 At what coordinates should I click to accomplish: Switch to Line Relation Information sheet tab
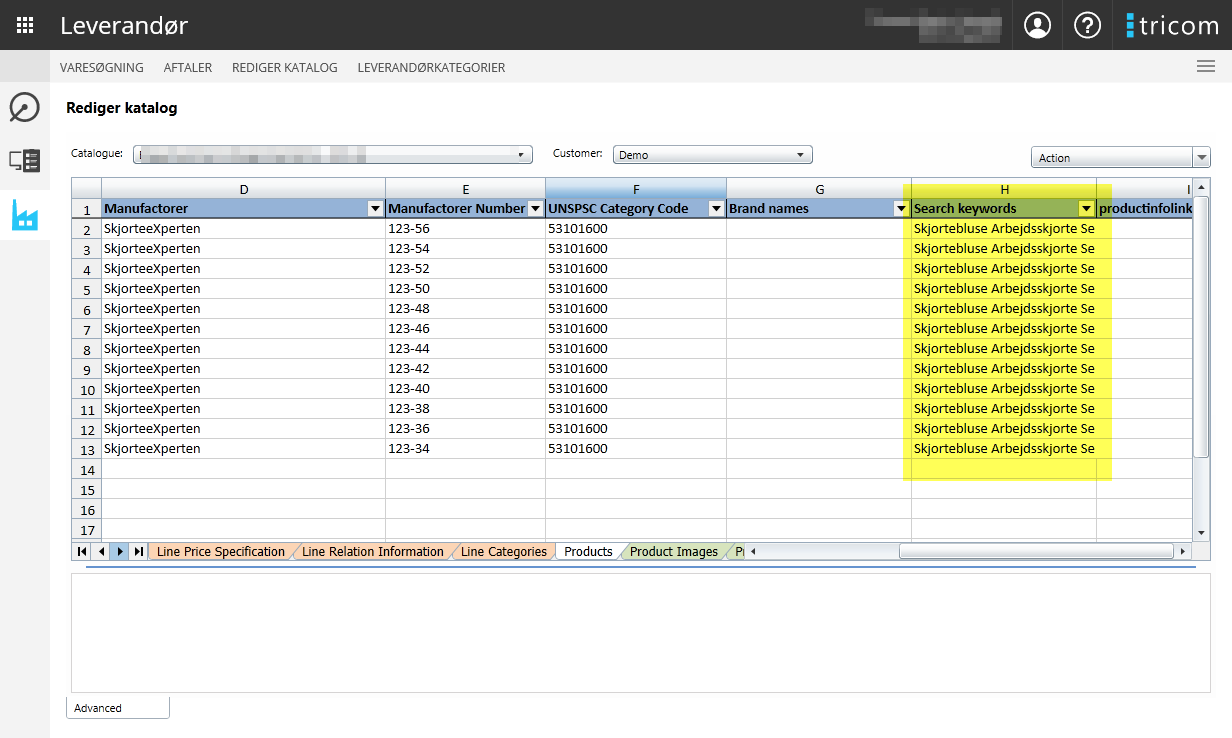[373, 551]
